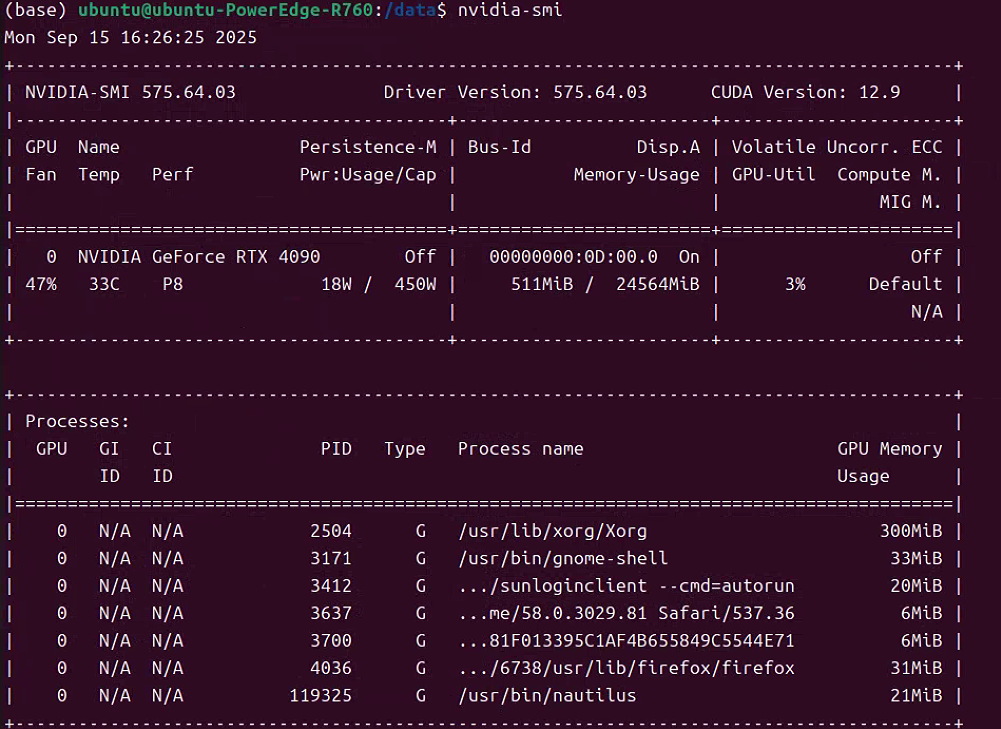Click PID 119325 in process table
The width and height of the screenshot is (1001, 729).
[x=320, y=696]
